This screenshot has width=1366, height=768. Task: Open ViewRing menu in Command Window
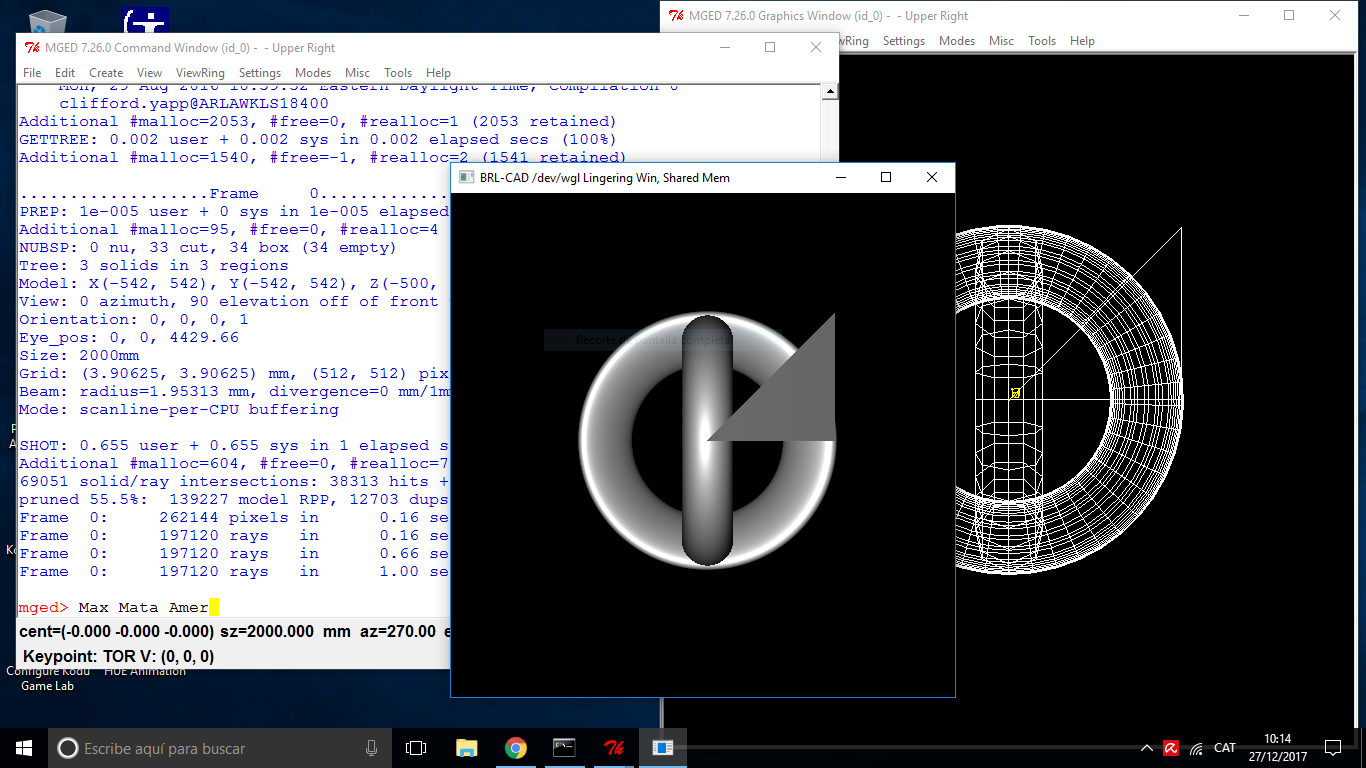tap(200, 73)
